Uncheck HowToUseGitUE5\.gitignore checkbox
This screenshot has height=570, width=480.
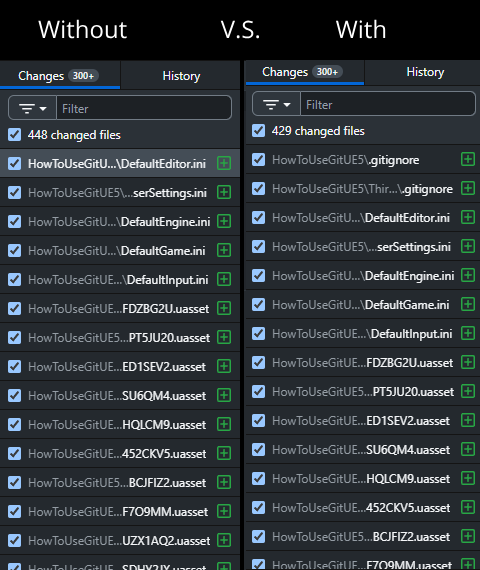pyautogui.click(x=259, y=160)
